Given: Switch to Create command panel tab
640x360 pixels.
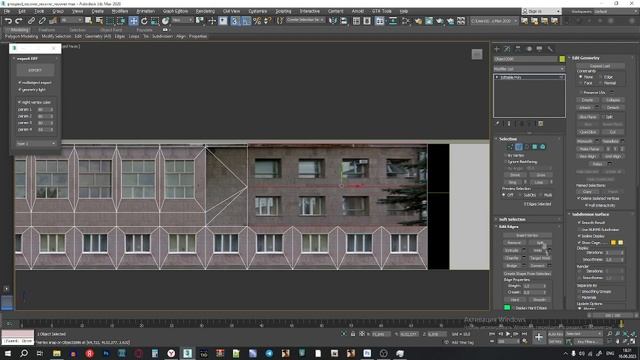Looking at the screenshot, I should (x=497, y=49).
